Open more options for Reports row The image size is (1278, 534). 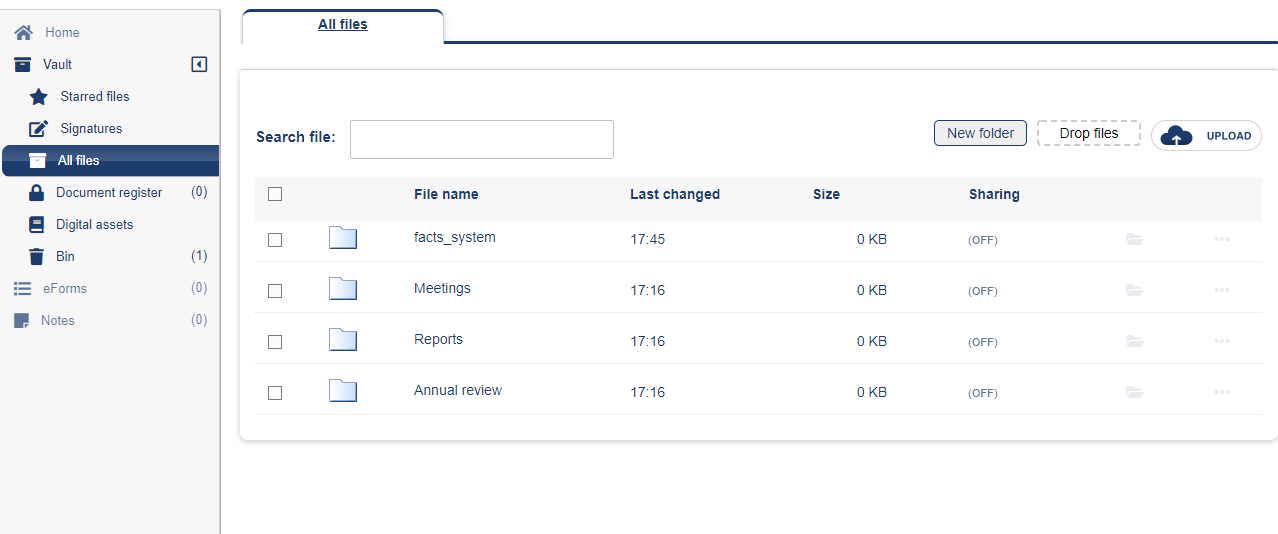click(1221, 341)
